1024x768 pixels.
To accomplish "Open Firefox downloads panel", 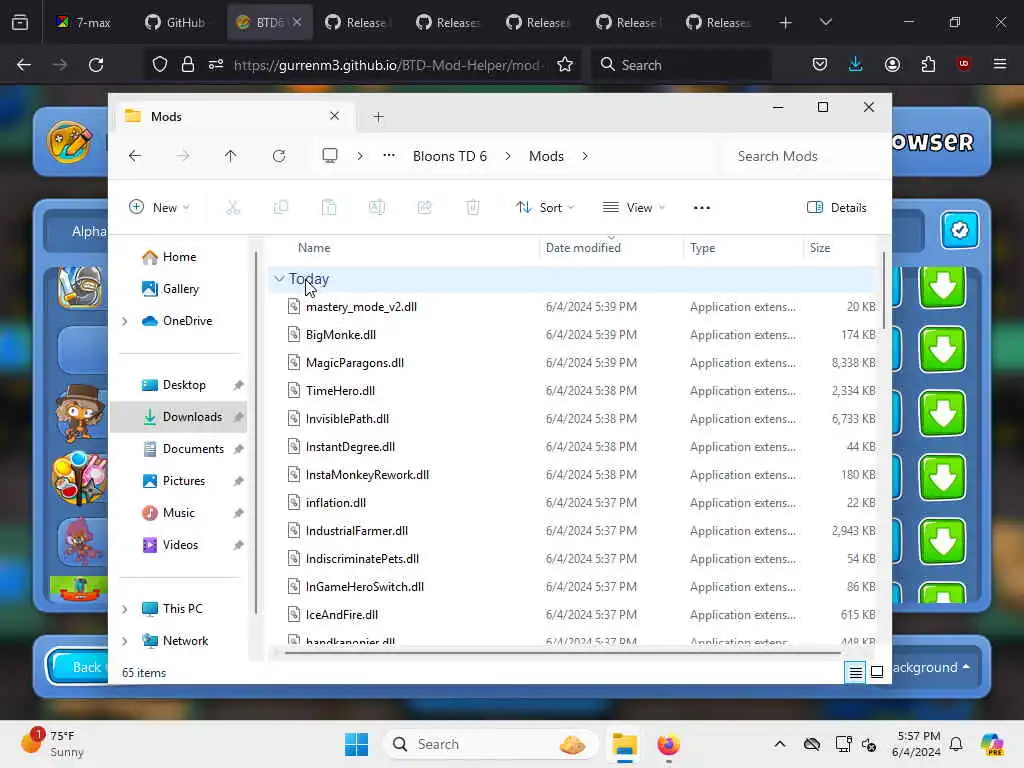I will coord(856,64).
